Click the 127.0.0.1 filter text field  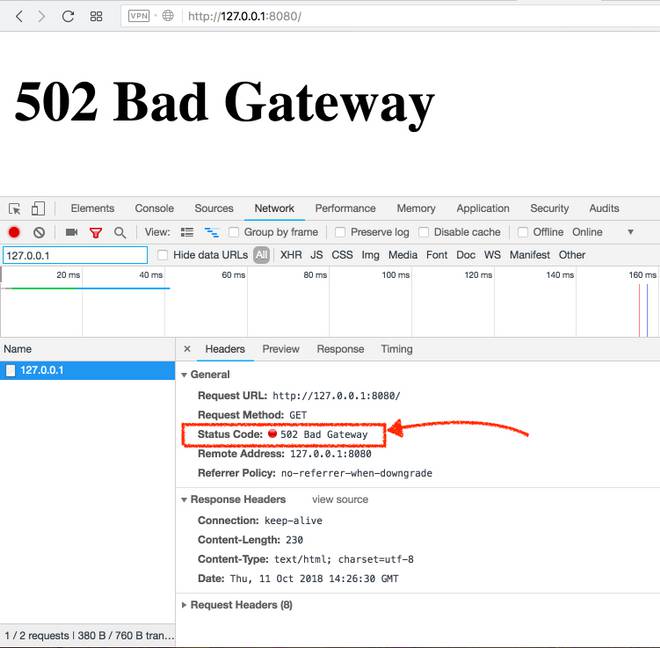(75, 255)
